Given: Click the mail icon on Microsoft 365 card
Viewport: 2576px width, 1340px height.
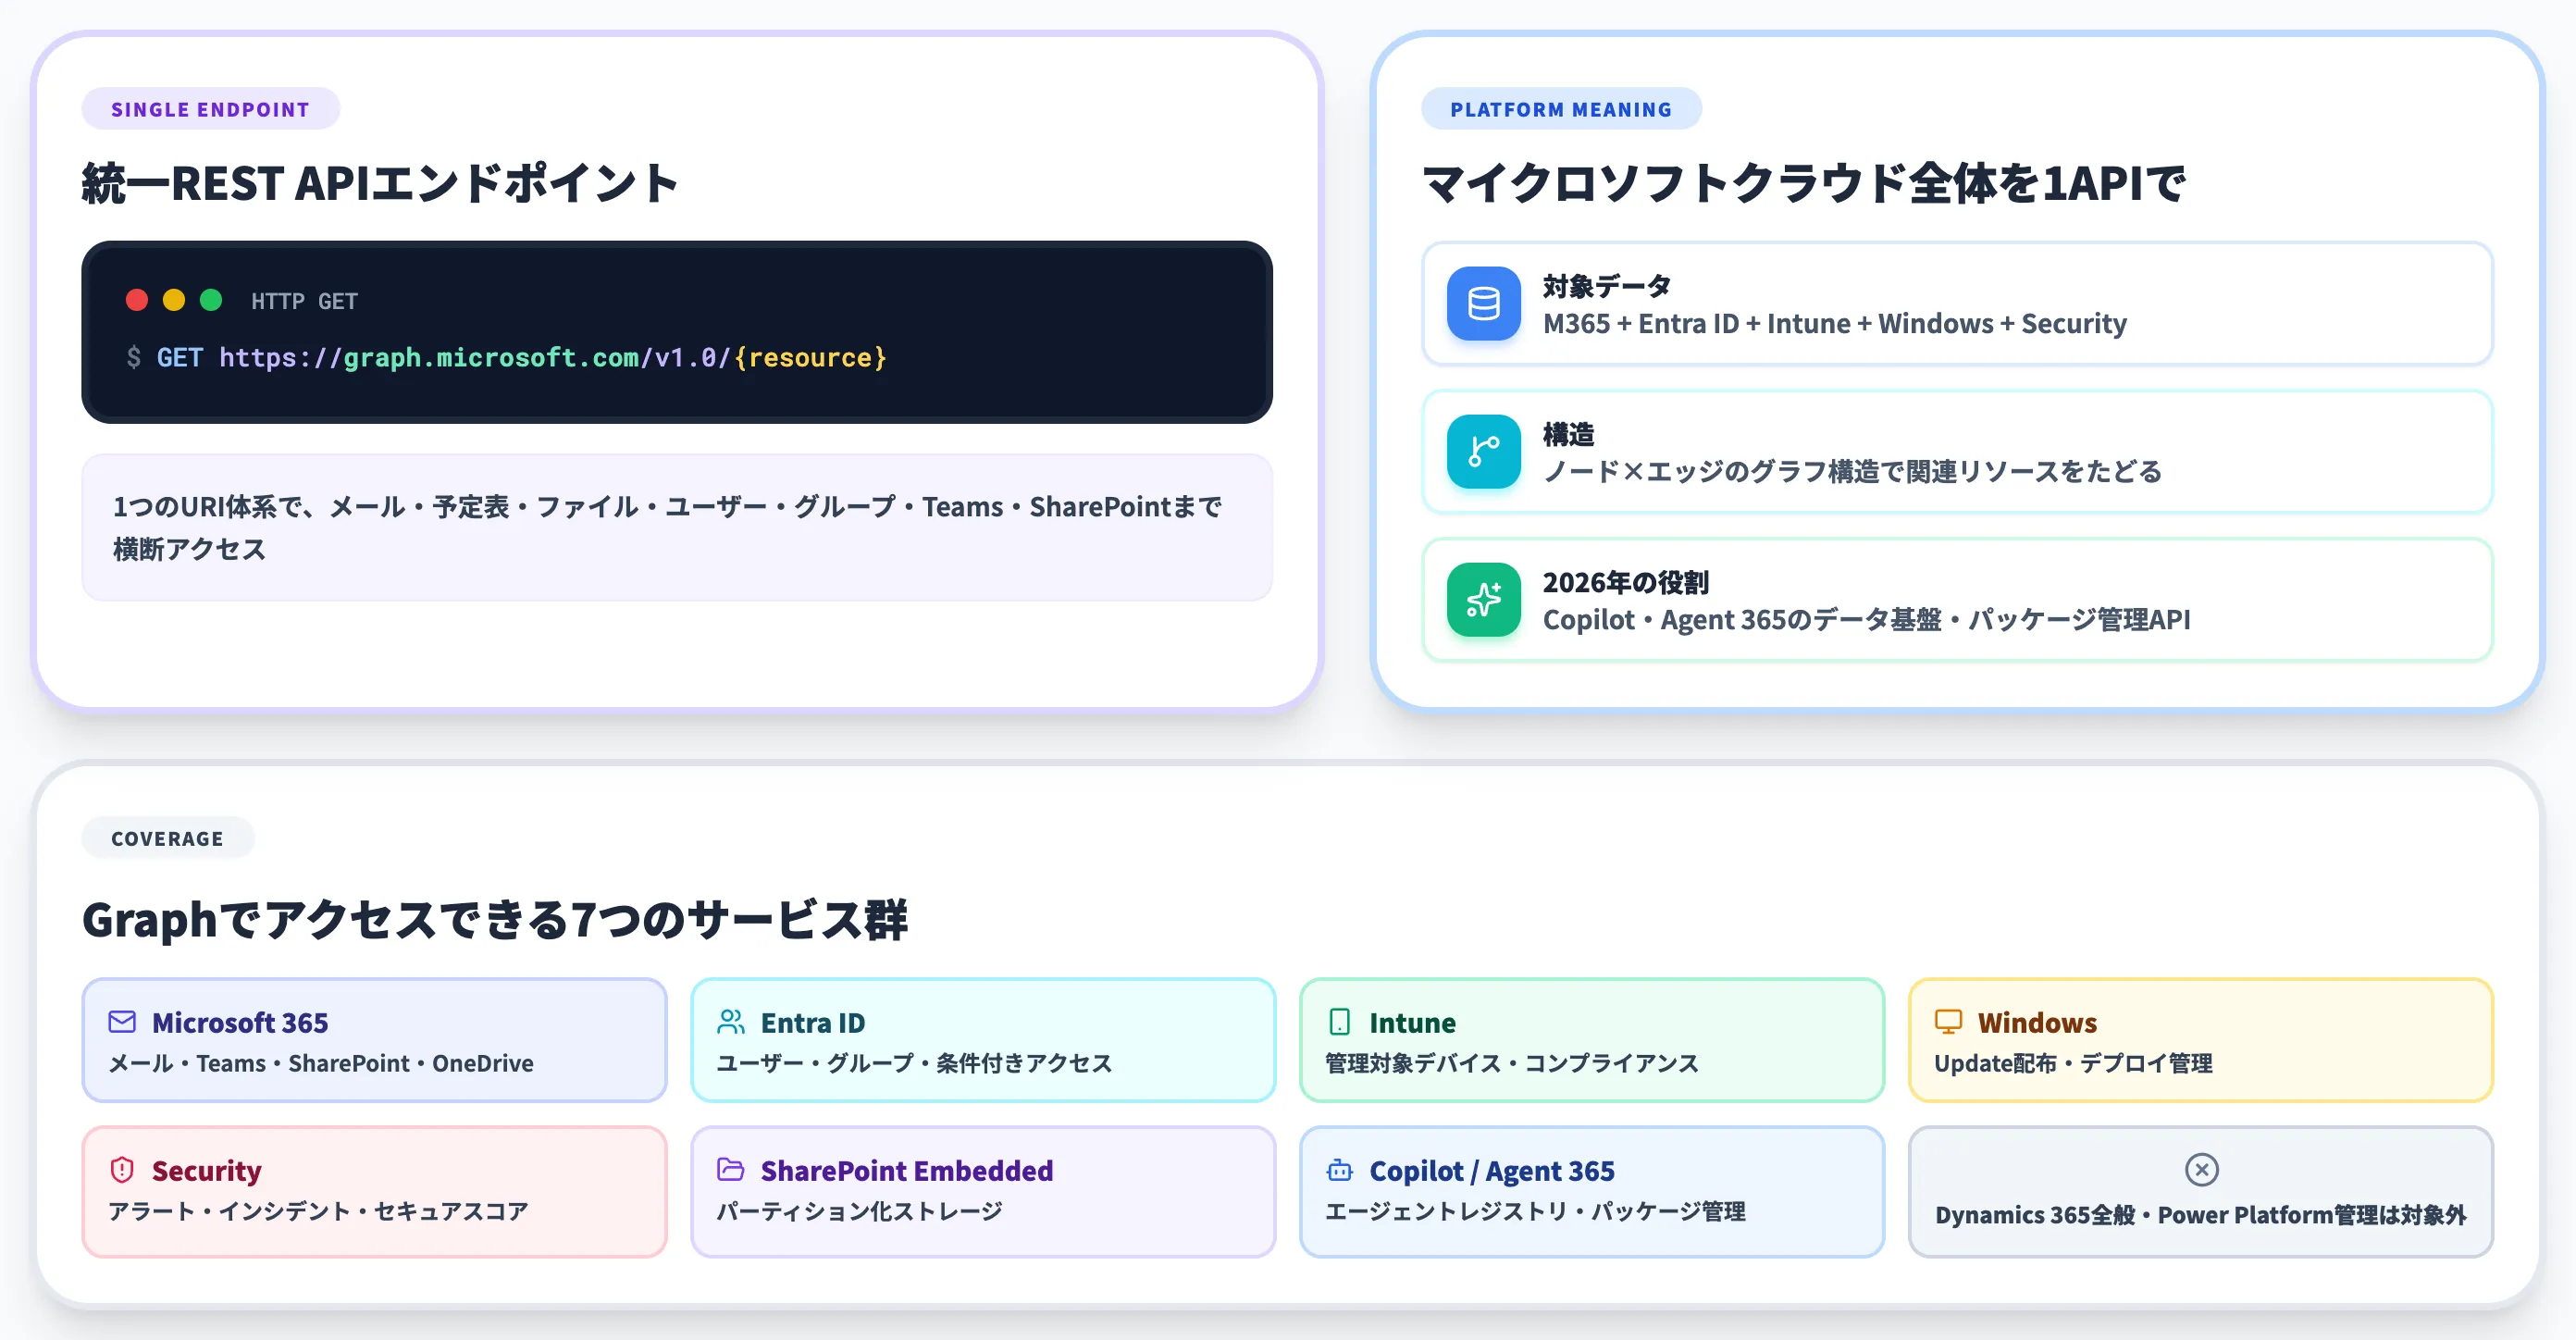Looking at the screenshot, I should click(122, 1021).
